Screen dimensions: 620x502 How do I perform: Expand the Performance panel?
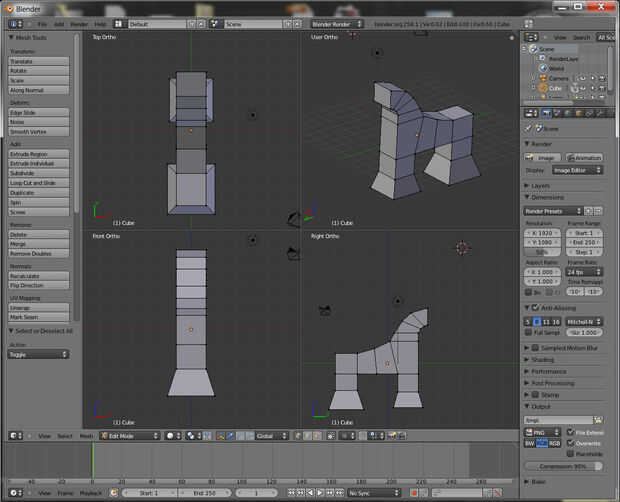[549, 371]
